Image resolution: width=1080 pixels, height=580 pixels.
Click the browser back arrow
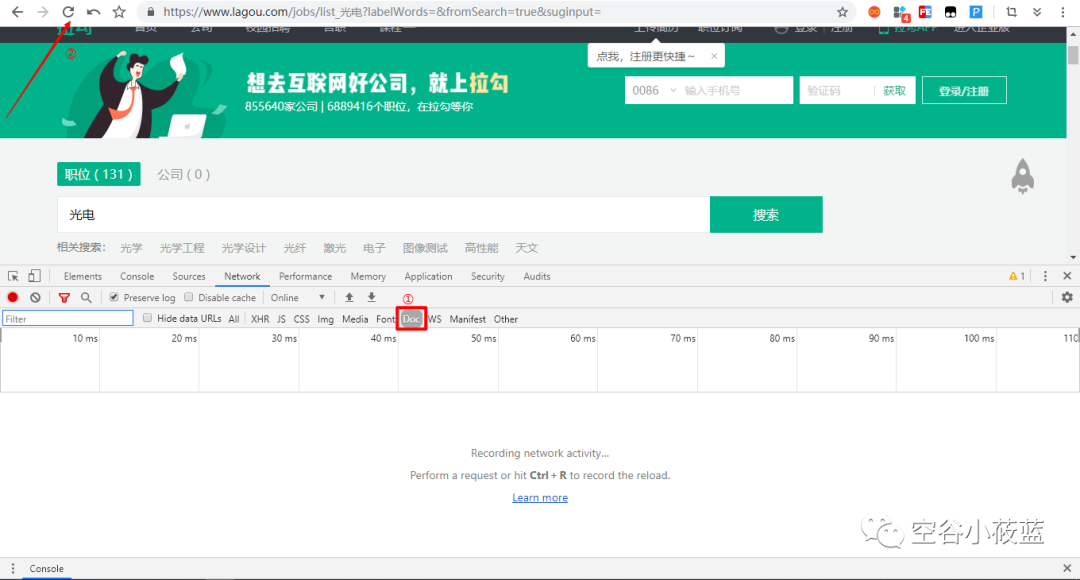[x=17, y=12]
